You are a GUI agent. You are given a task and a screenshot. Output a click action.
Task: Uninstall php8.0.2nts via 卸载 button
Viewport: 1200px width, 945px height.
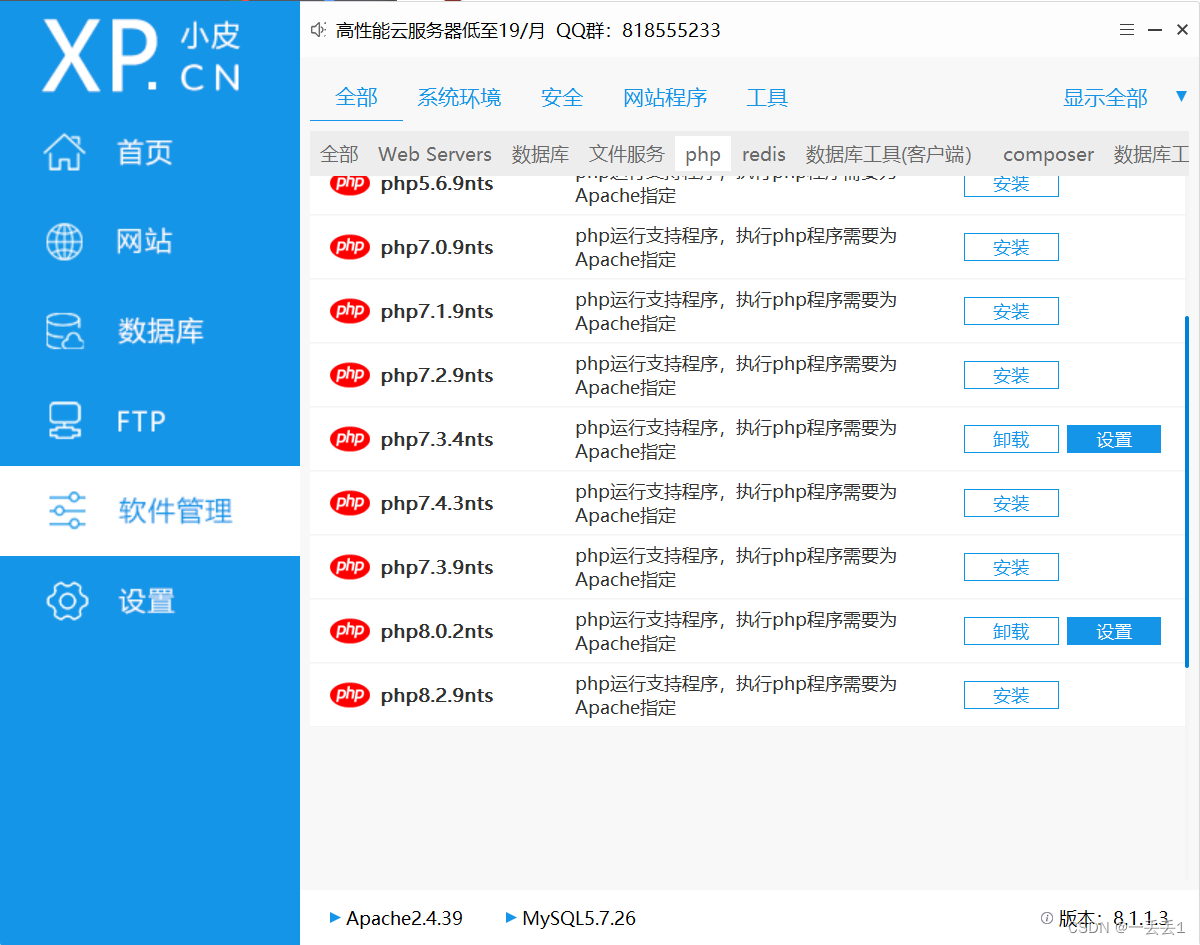1010,630
